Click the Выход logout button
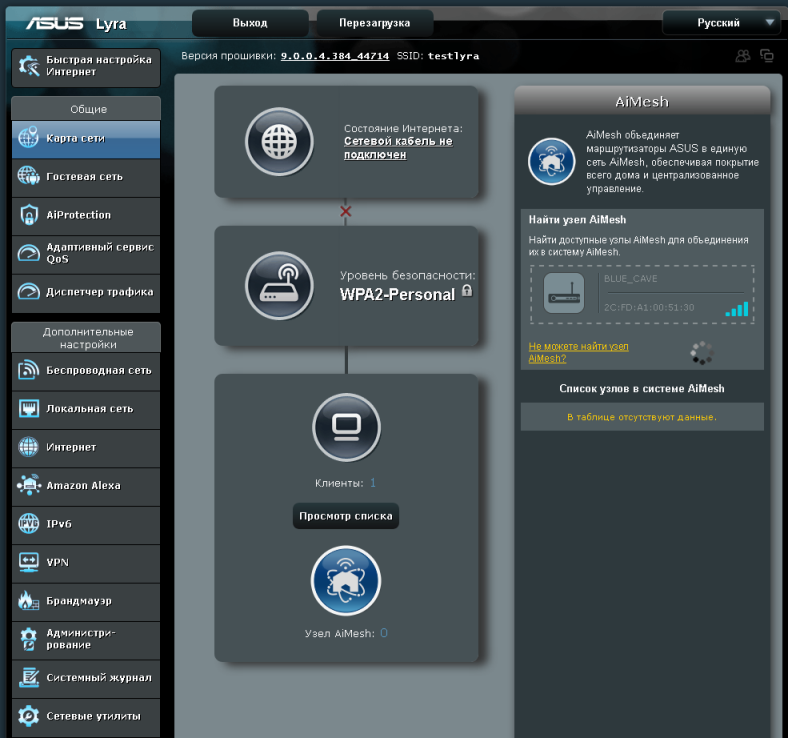788x738 pixels. pyautogui.click(x=250, y=23)
